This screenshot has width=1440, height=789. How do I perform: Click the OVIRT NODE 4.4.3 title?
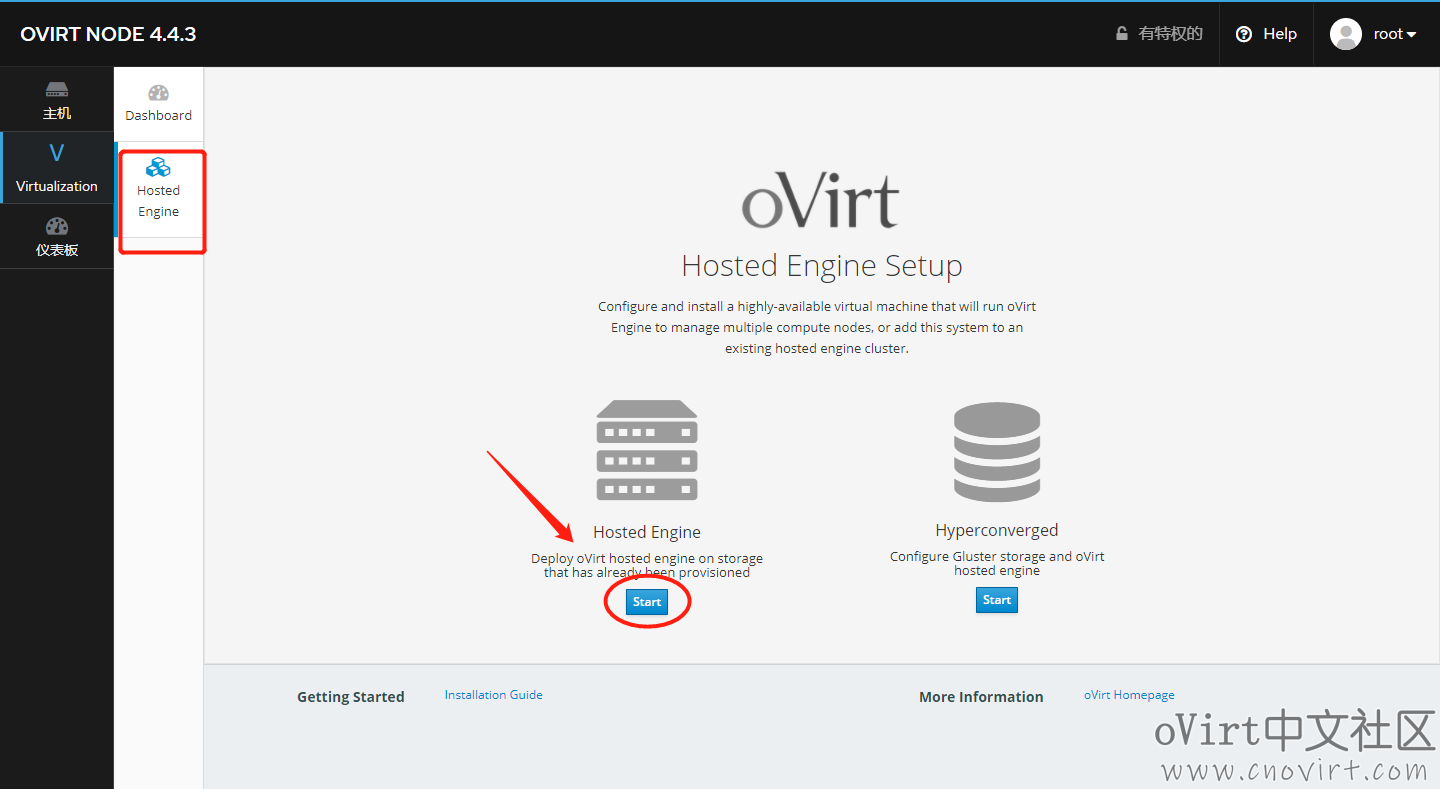coord(108,34)
